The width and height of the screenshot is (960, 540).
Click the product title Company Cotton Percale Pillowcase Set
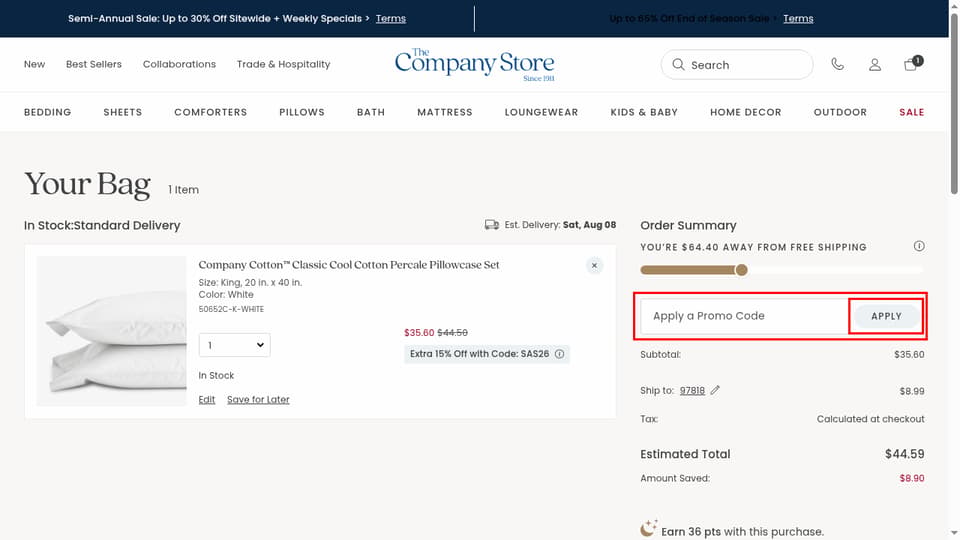tap(349, 264)
